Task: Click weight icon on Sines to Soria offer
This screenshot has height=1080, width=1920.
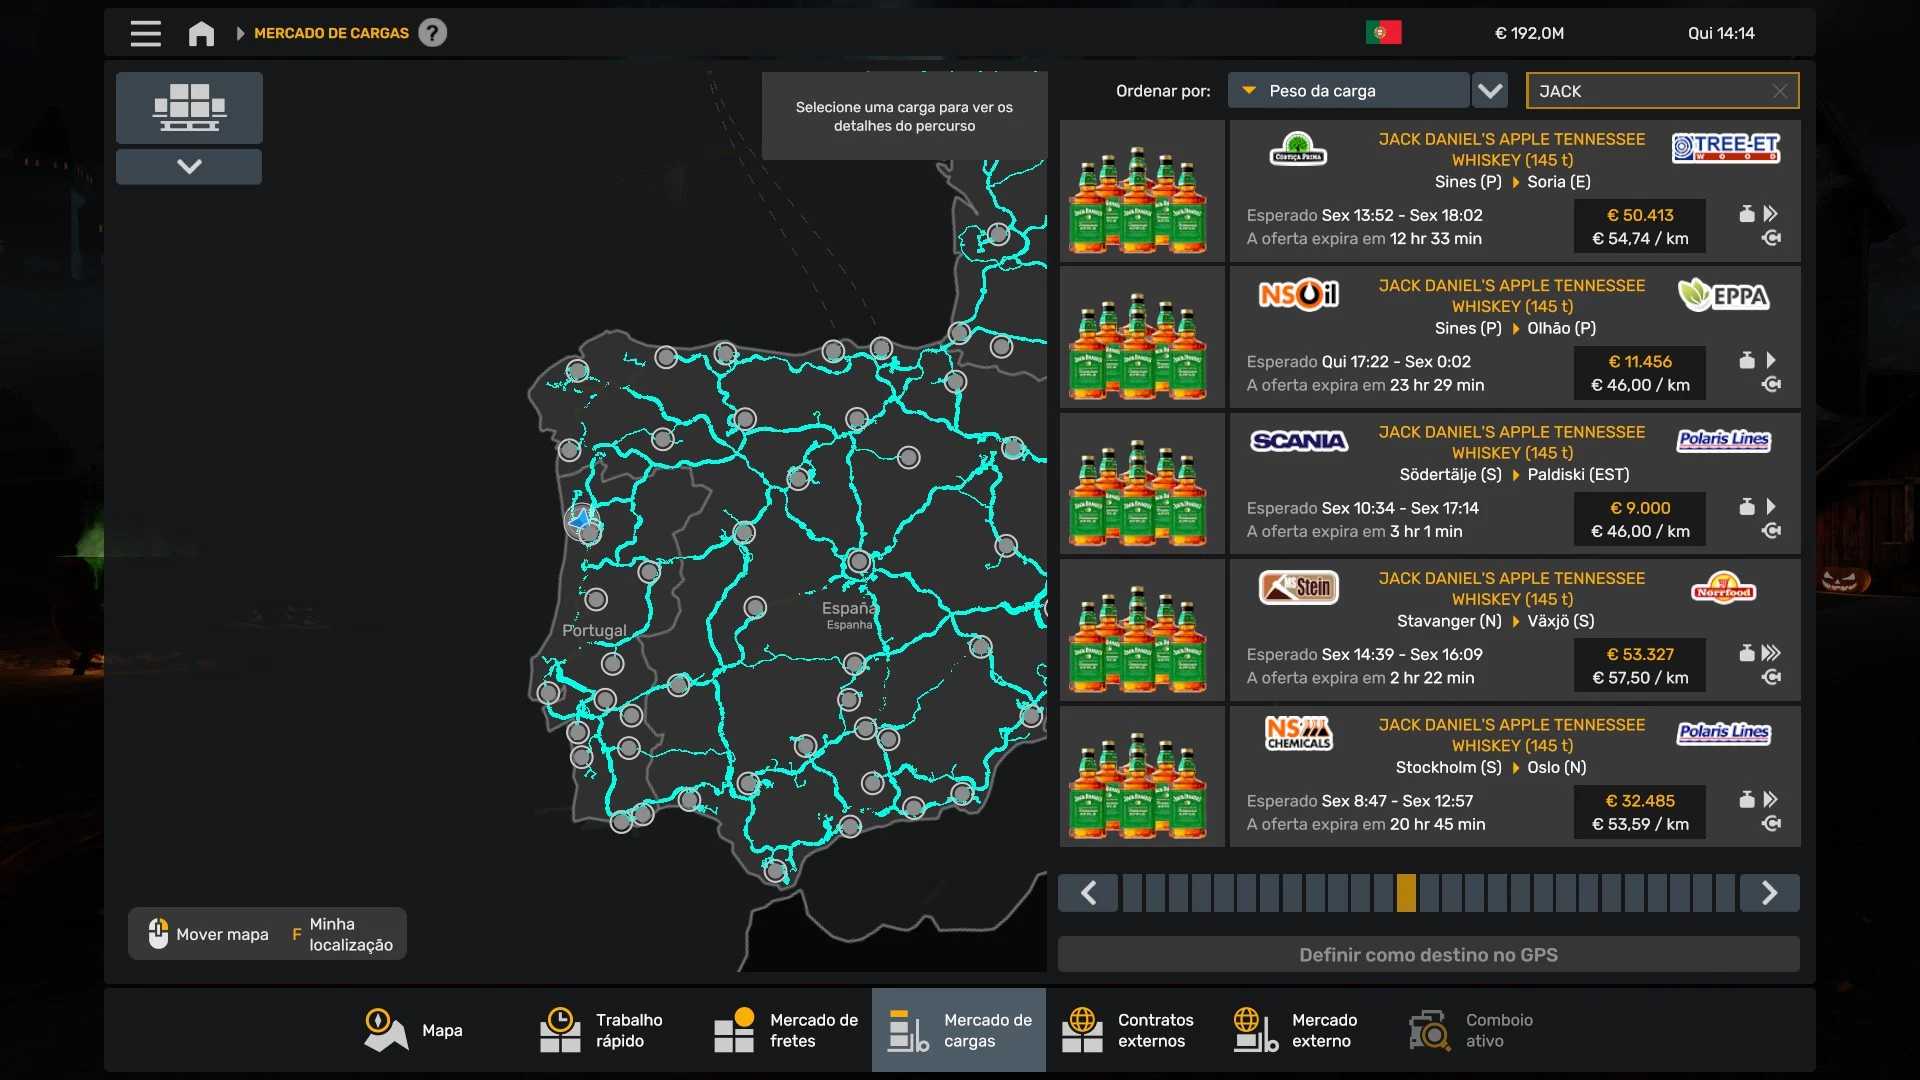Action: [x=1746, y=214]
